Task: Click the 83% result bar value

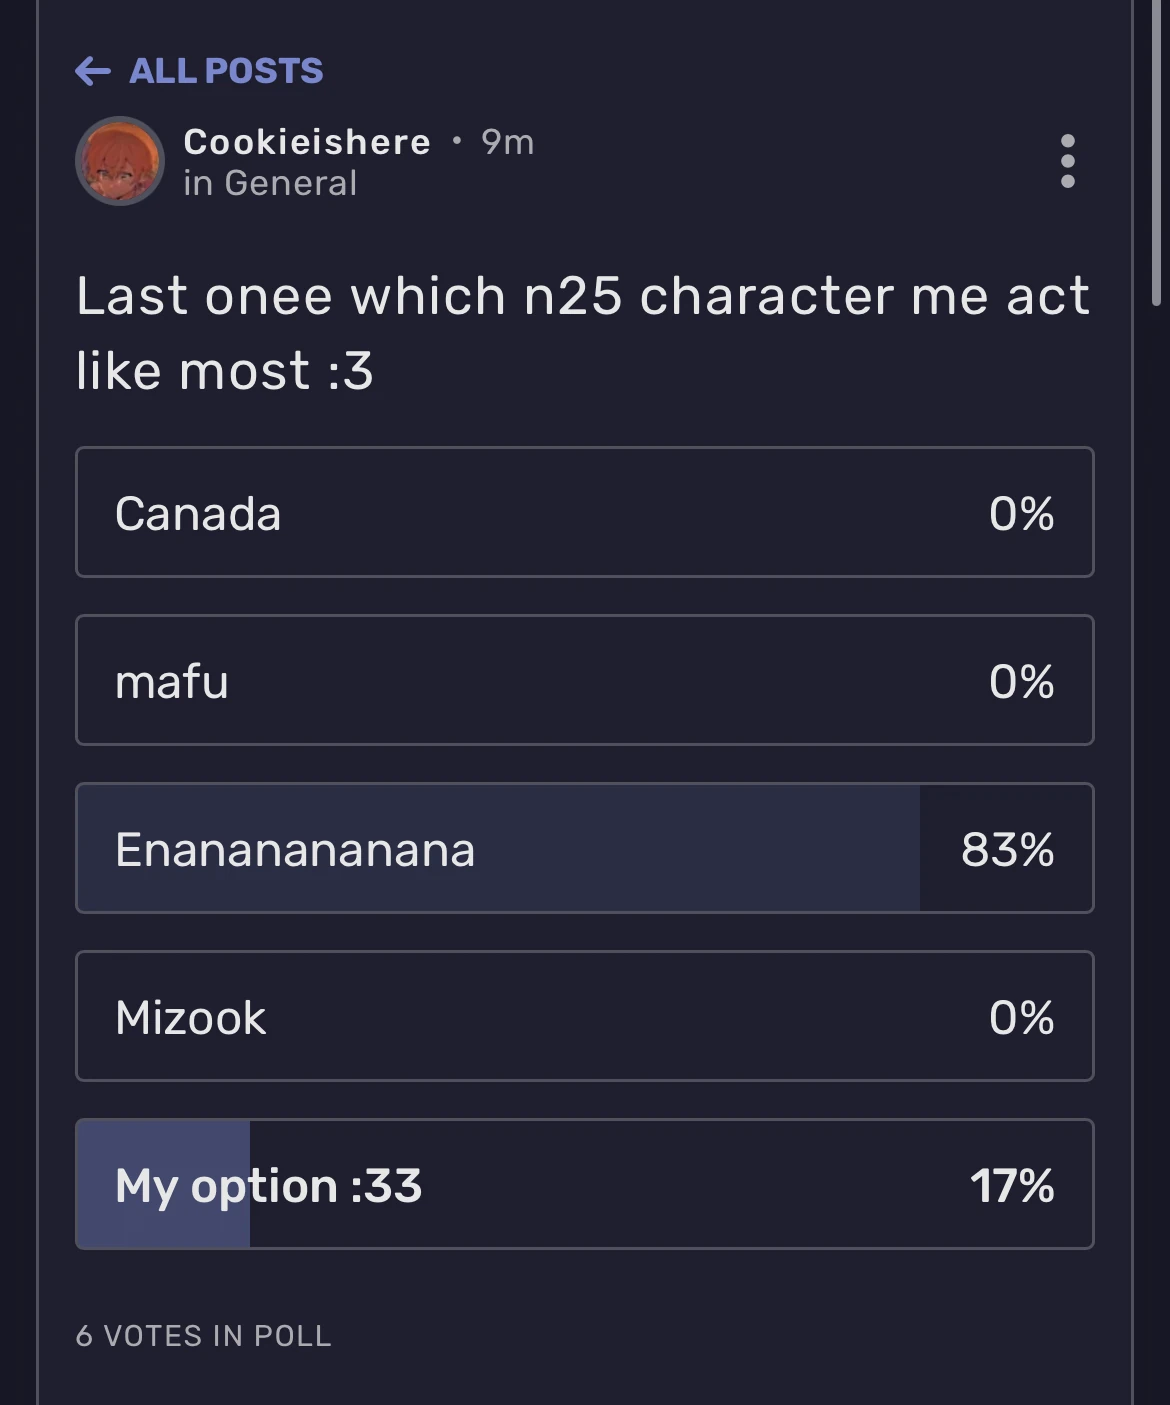Action: pos(1007,850)
